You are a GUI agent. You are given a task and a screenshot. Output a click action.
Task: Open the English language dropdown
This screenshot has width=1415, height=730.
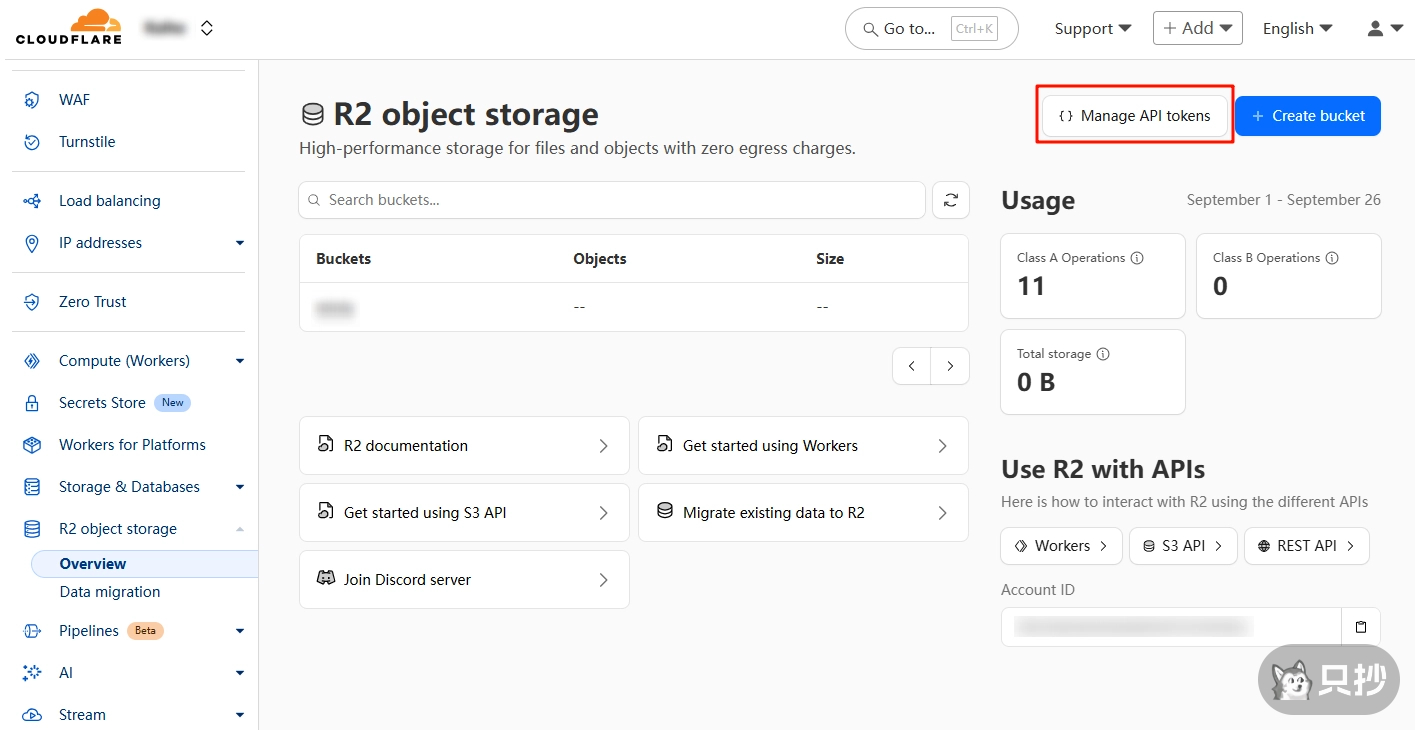[1297, 29]
